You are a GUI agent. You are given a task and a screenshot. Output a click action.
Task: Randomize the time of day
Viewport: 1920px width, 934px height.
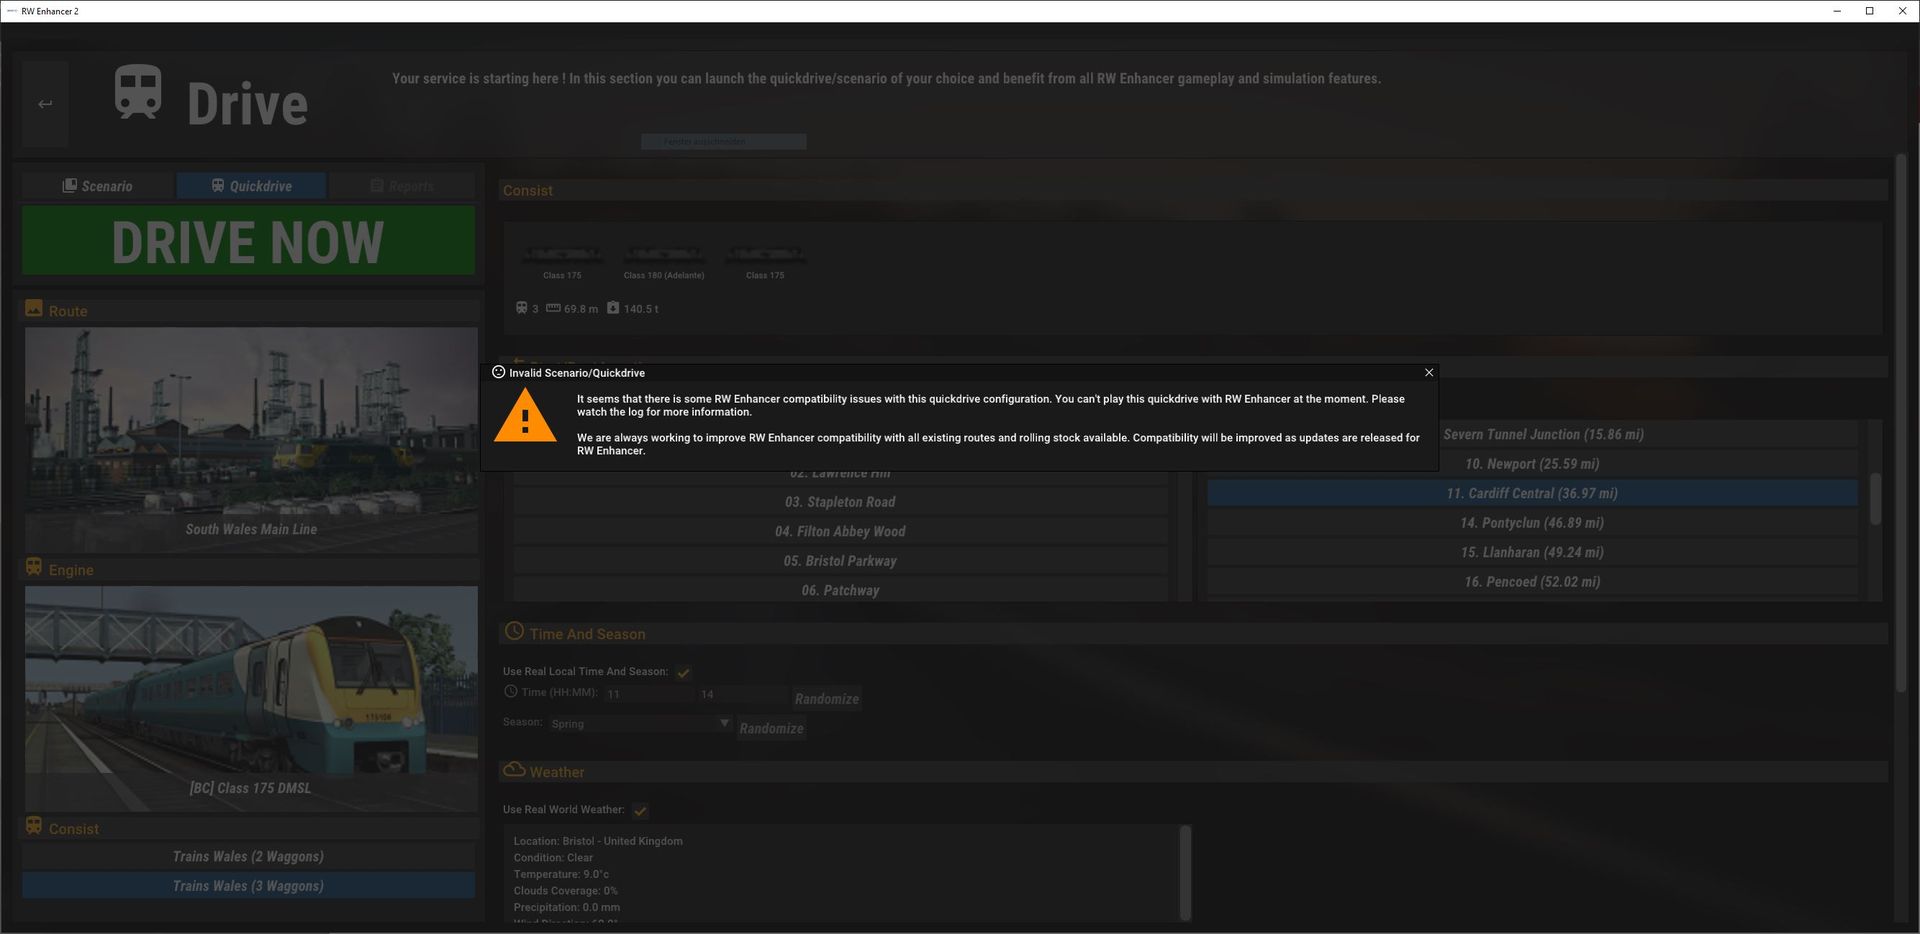click(x=827, y=699)
